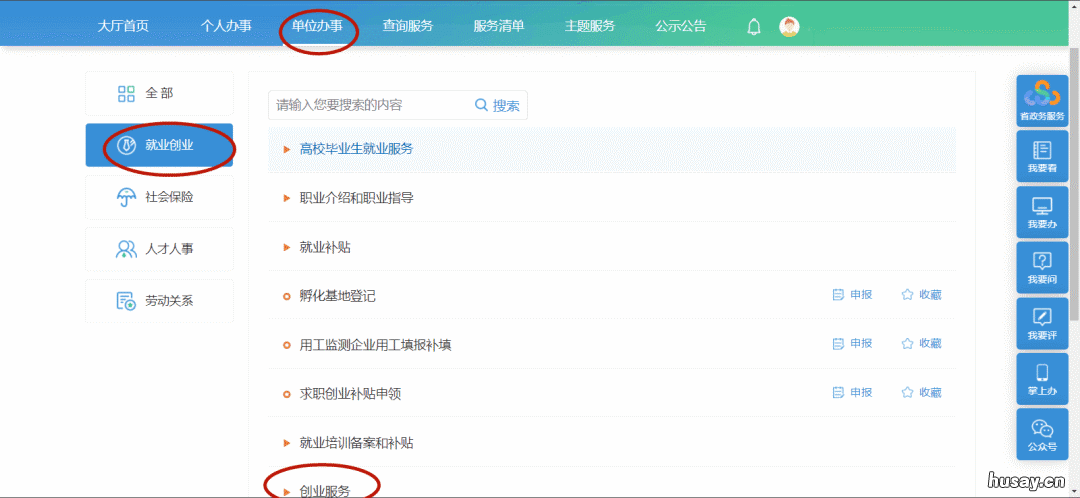Open the 我要看 floating button

(1042, 157)
